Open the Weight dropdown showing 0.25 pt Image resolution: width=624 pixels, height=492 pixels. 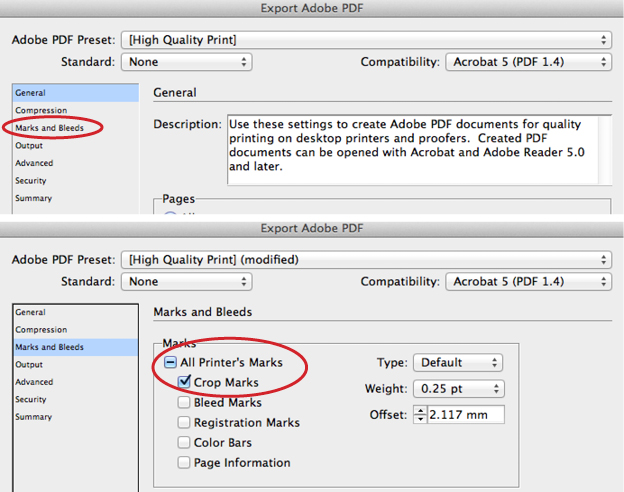[x=459, y=389]
